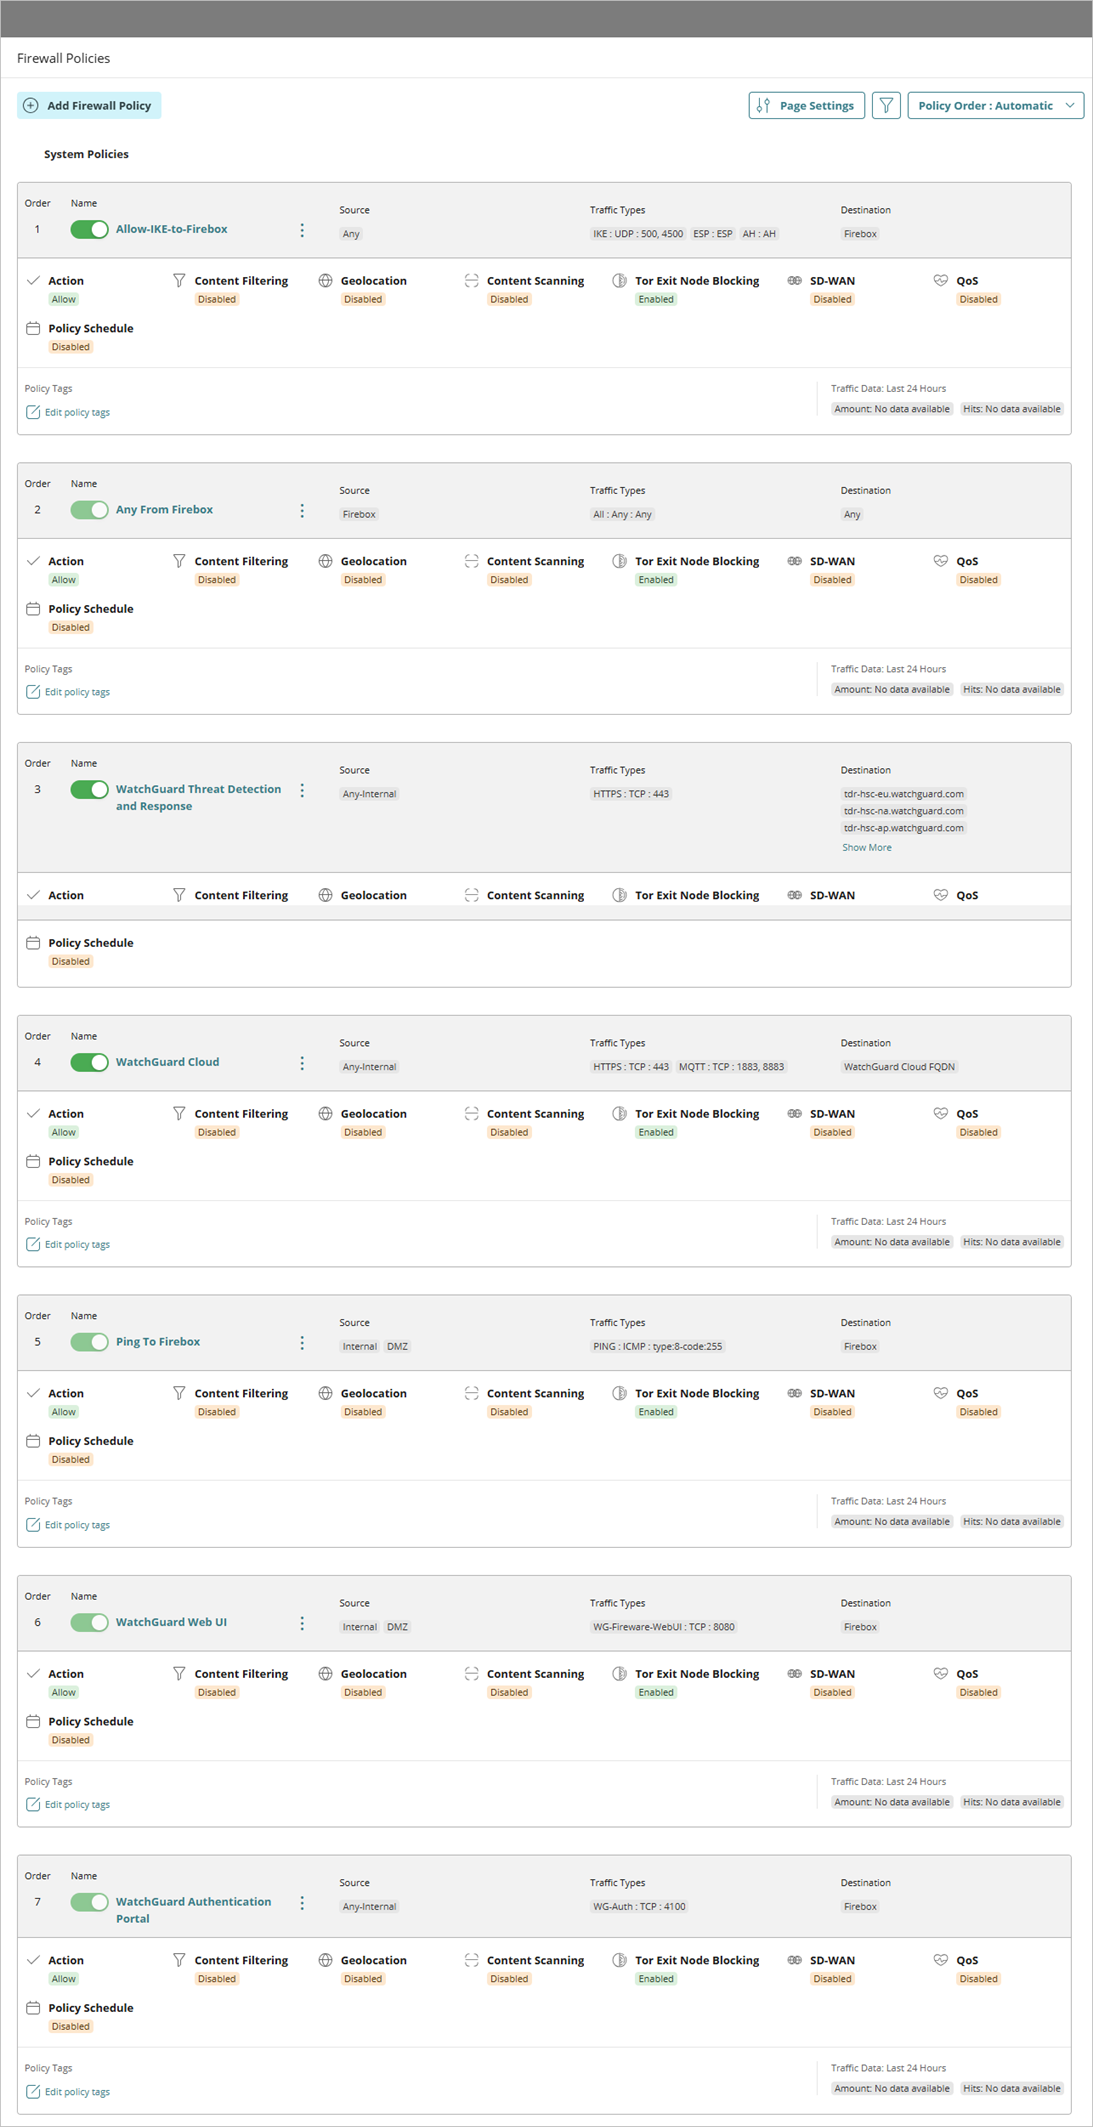Toggle the Allow-IKE-to-Firebox policy switch

(89, 229)
